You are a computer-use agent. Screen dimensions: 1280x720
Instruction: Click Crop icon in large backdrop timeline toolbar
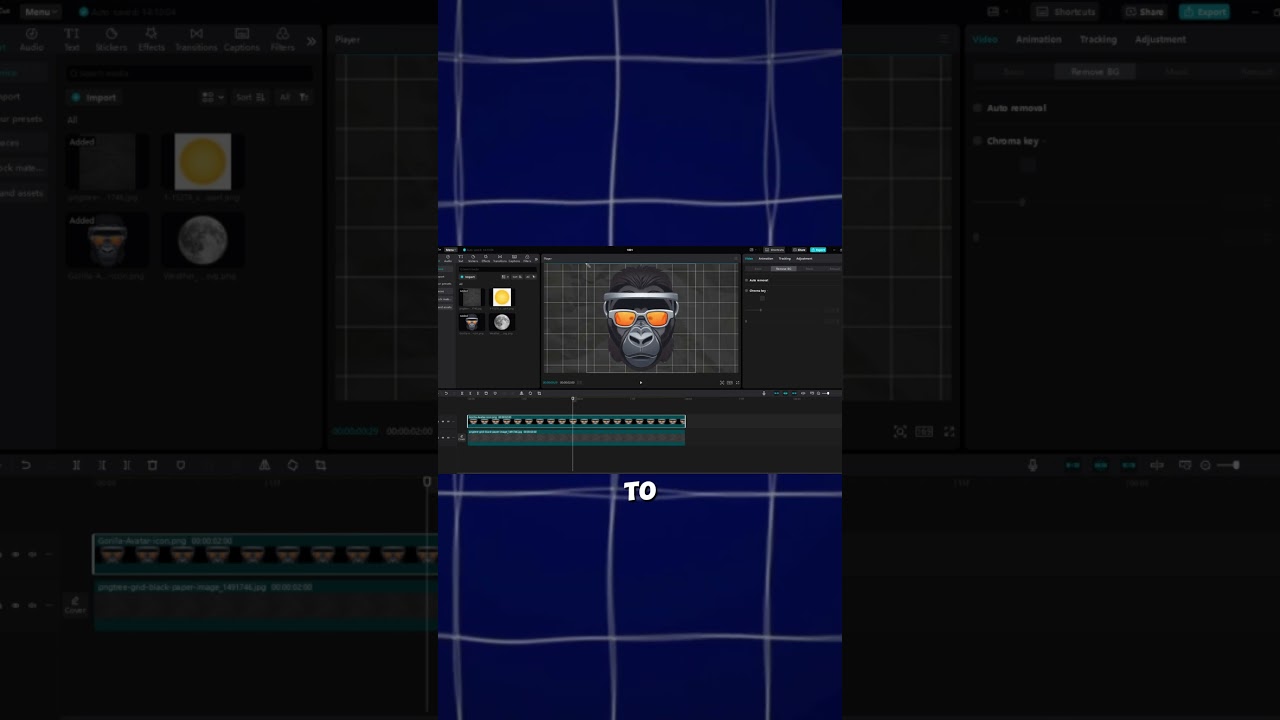pos(320,465)
